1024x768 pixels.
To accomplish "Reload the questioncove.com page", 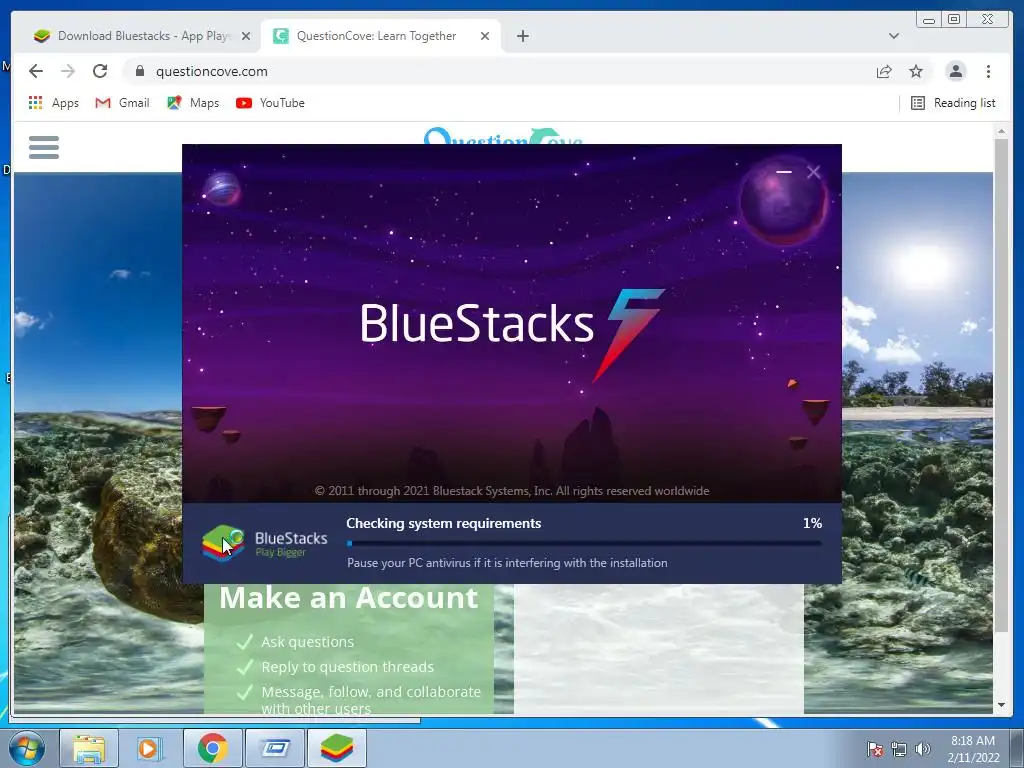I will [x=100, y=71].
